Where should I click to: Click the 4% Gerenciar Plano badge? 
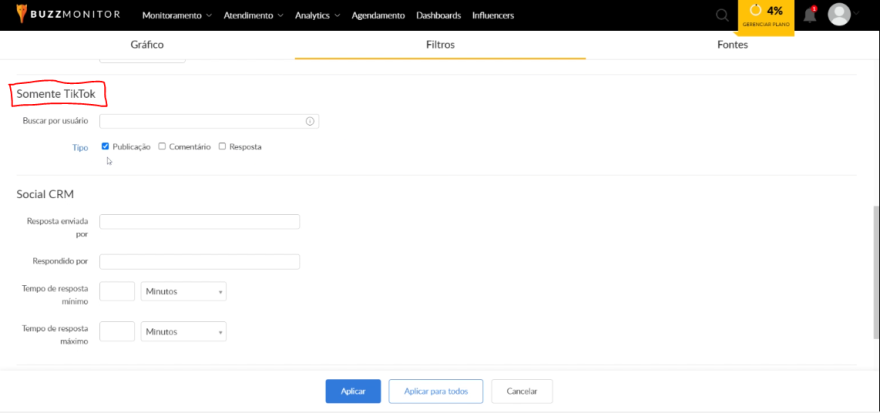[x=767, y=15]
